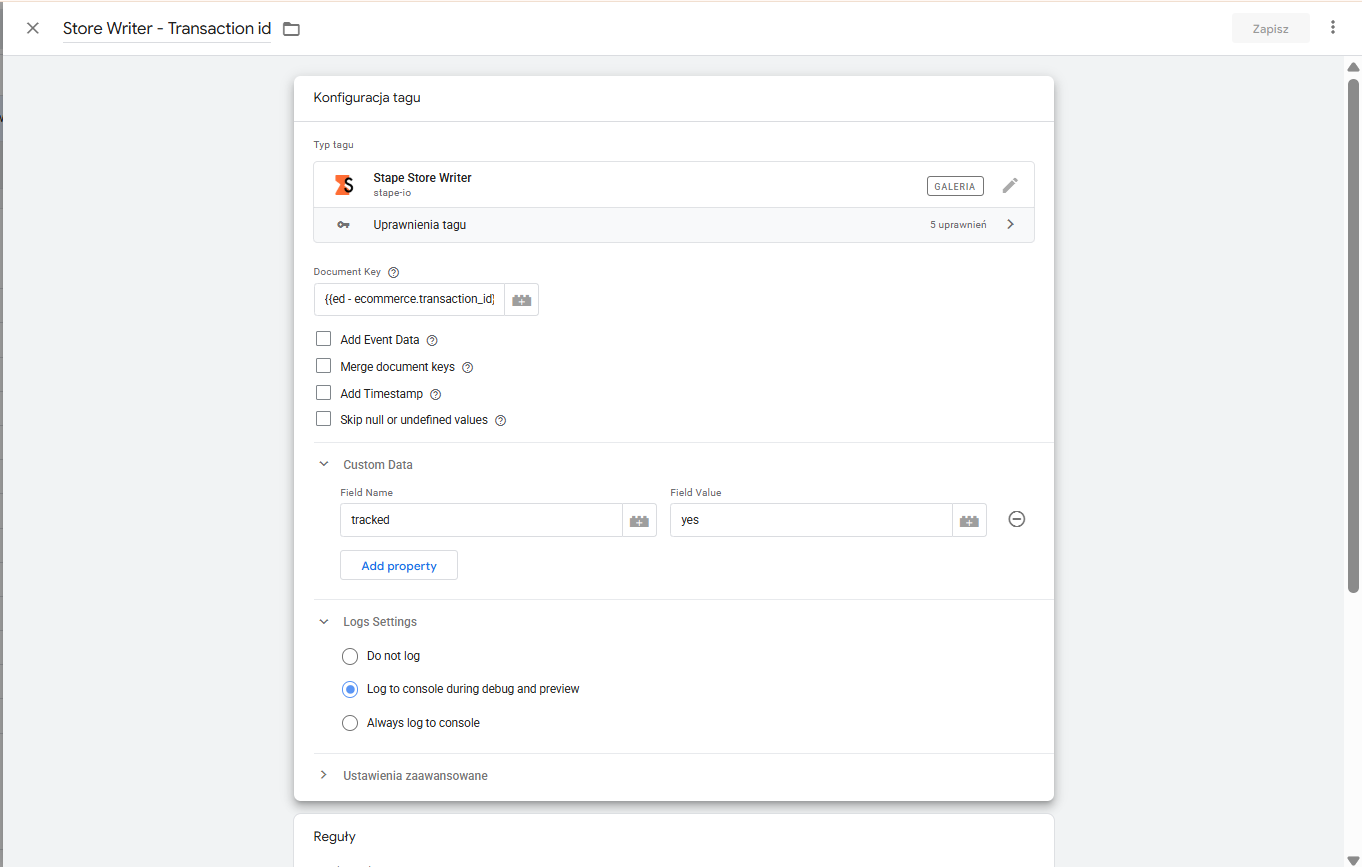This screenshot has height=867, width=1362.
Task: Click the scrollbar down arrow
Action: point(1353,860)
